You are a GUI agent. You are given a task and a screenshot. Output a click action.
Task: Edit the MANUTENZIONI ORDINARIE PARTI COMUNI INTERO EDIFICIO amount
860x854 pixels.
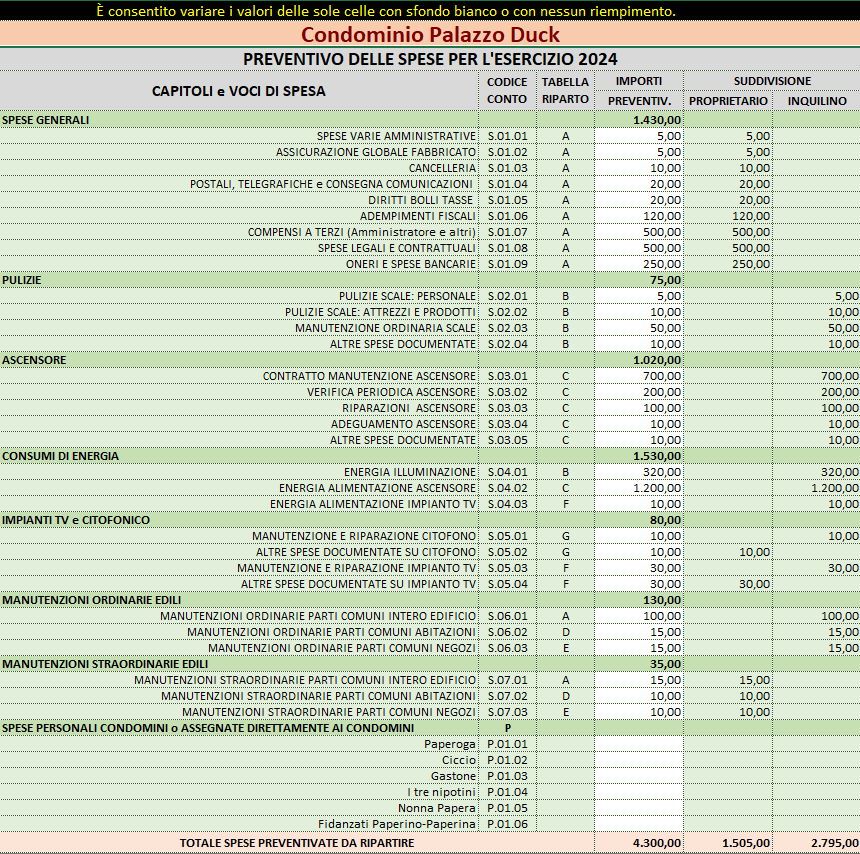(639, 616)
